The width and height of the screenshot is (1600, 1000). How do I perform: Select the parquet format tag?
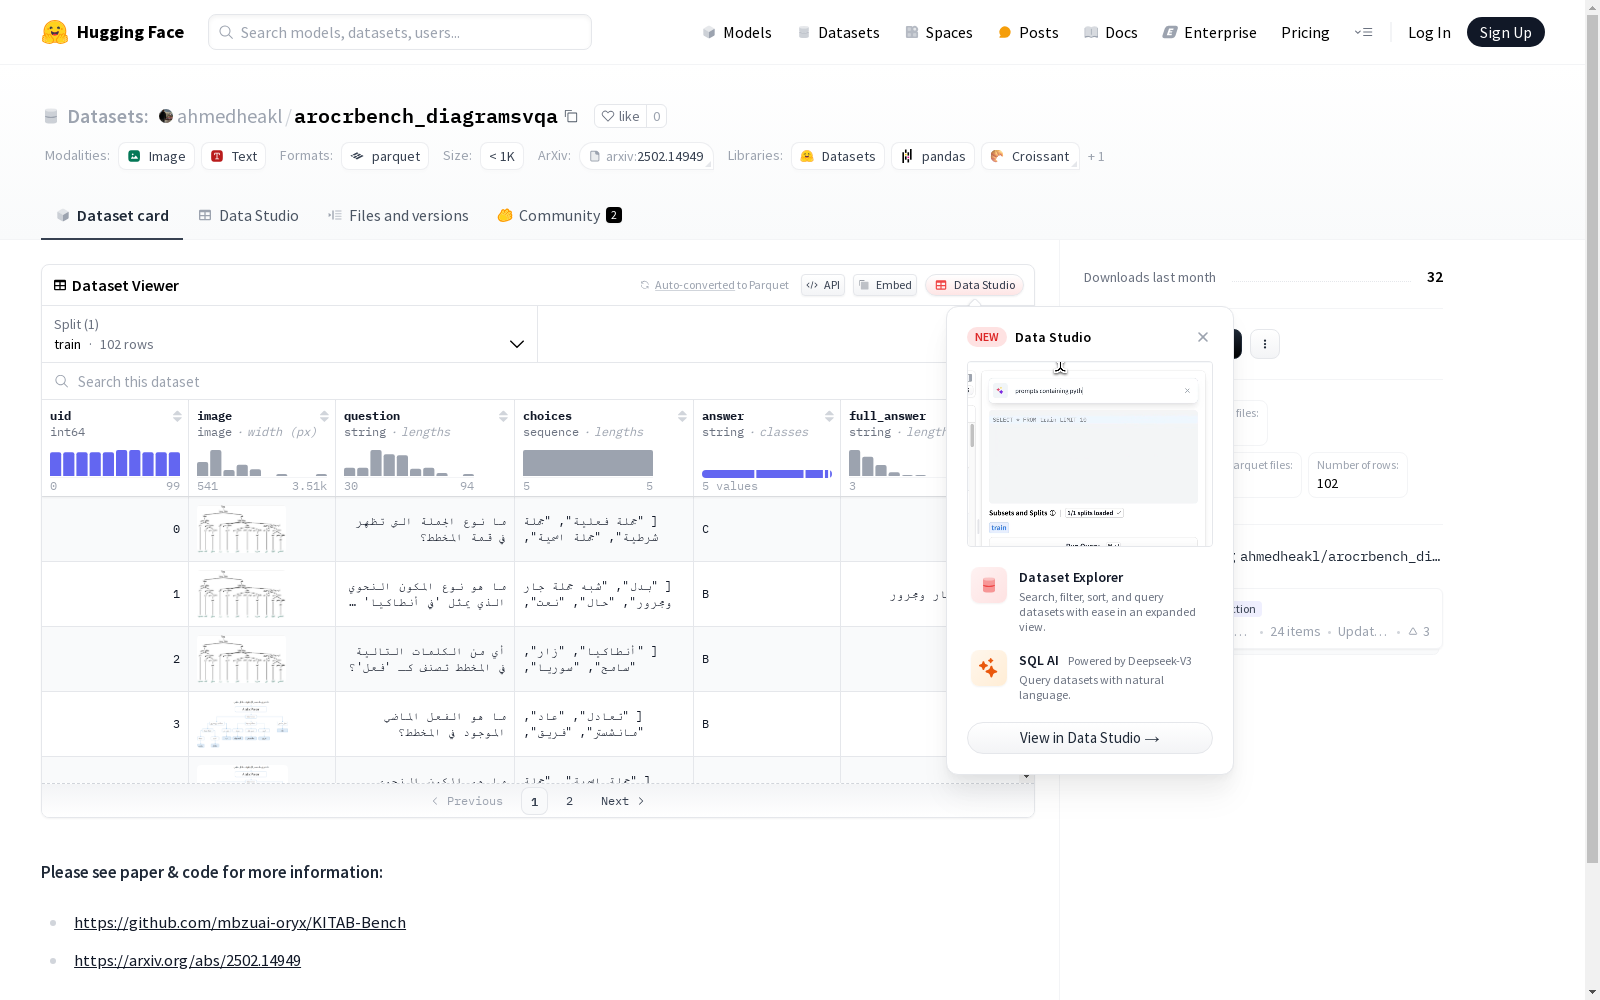tap(385, 156)
